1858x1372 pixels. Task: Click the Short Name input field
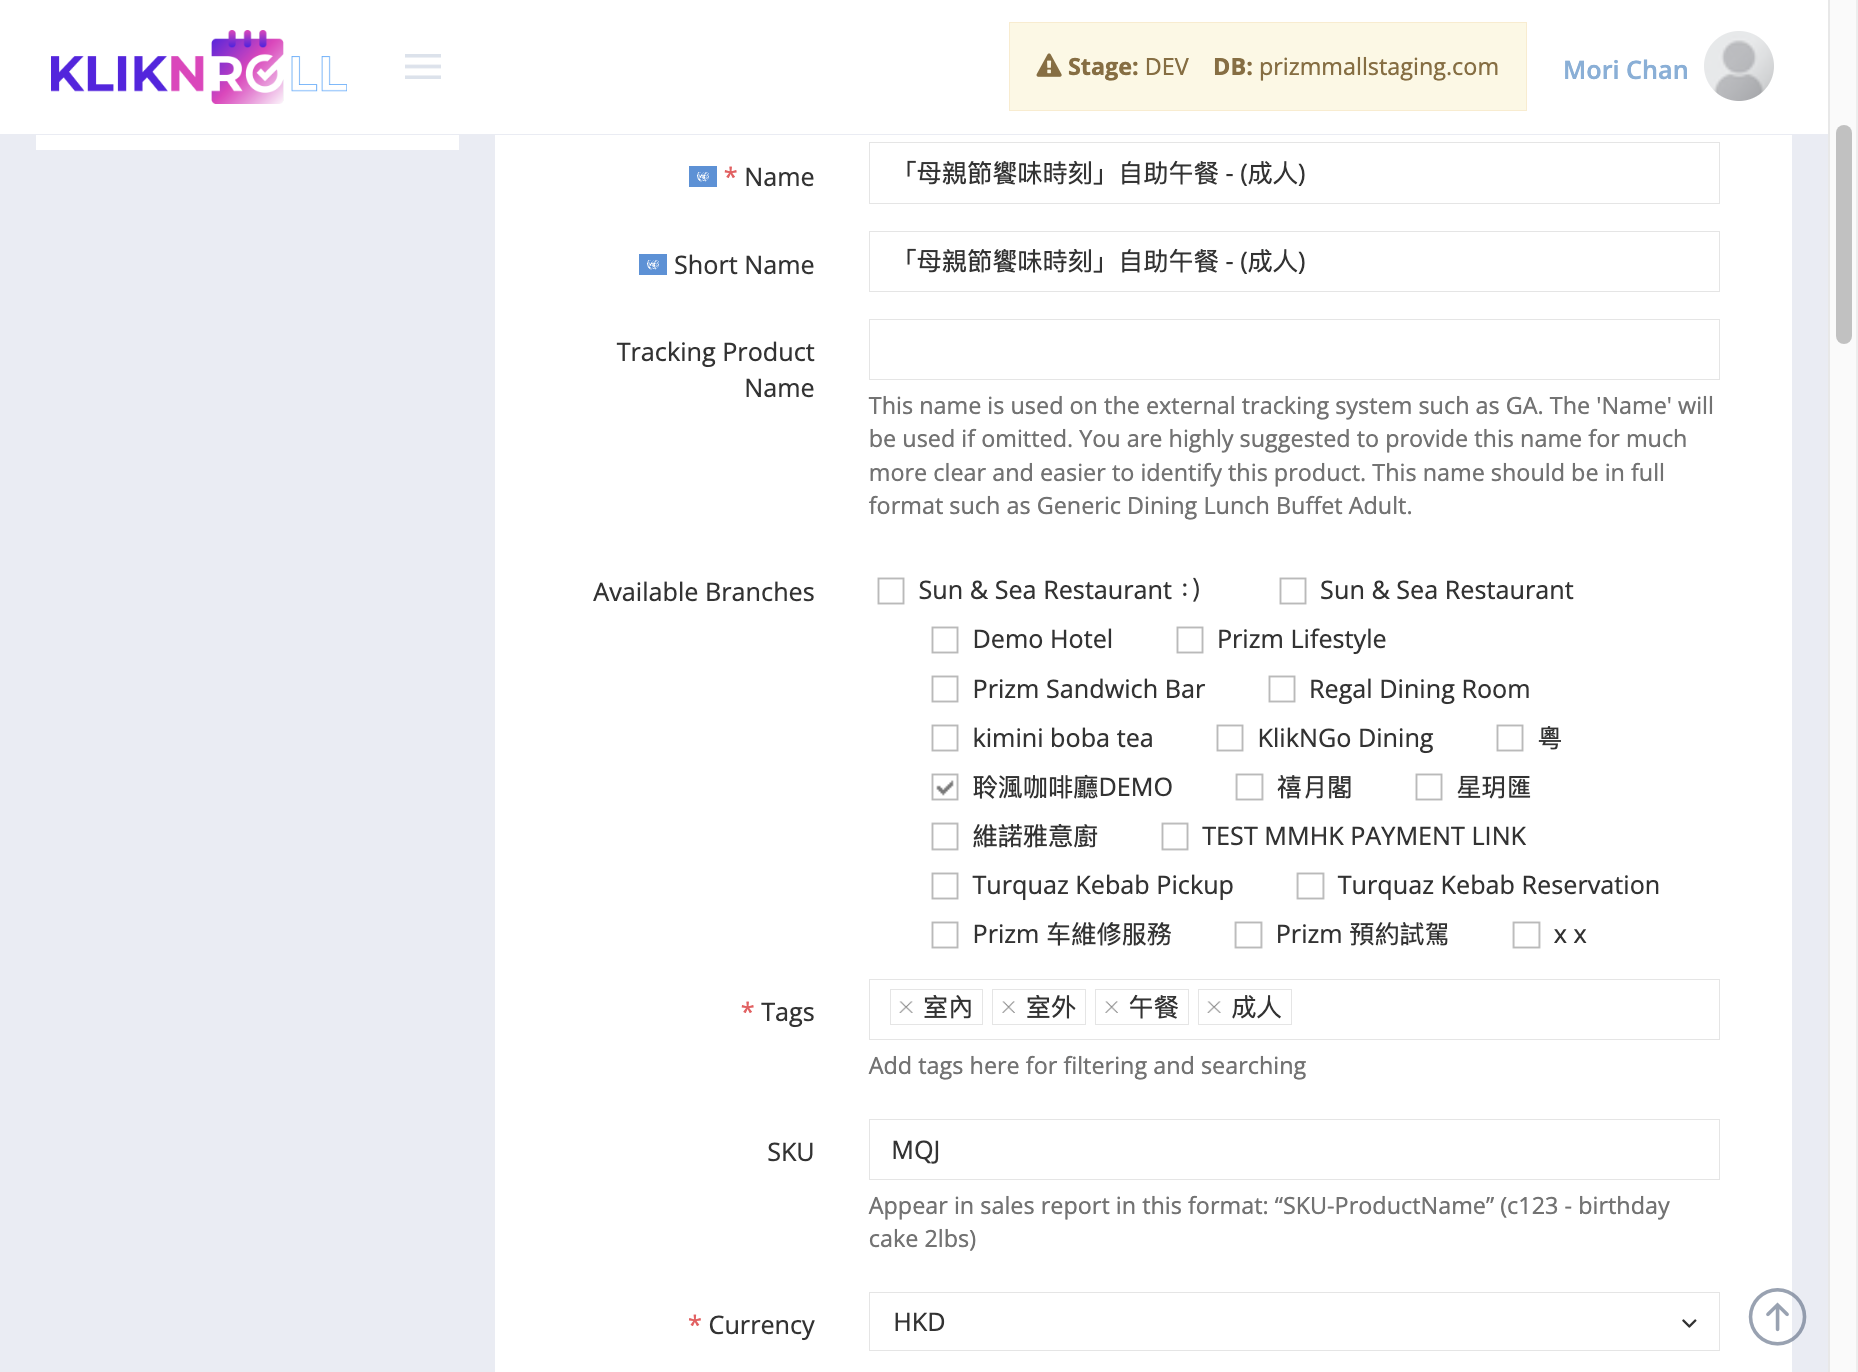(1294, 261)
